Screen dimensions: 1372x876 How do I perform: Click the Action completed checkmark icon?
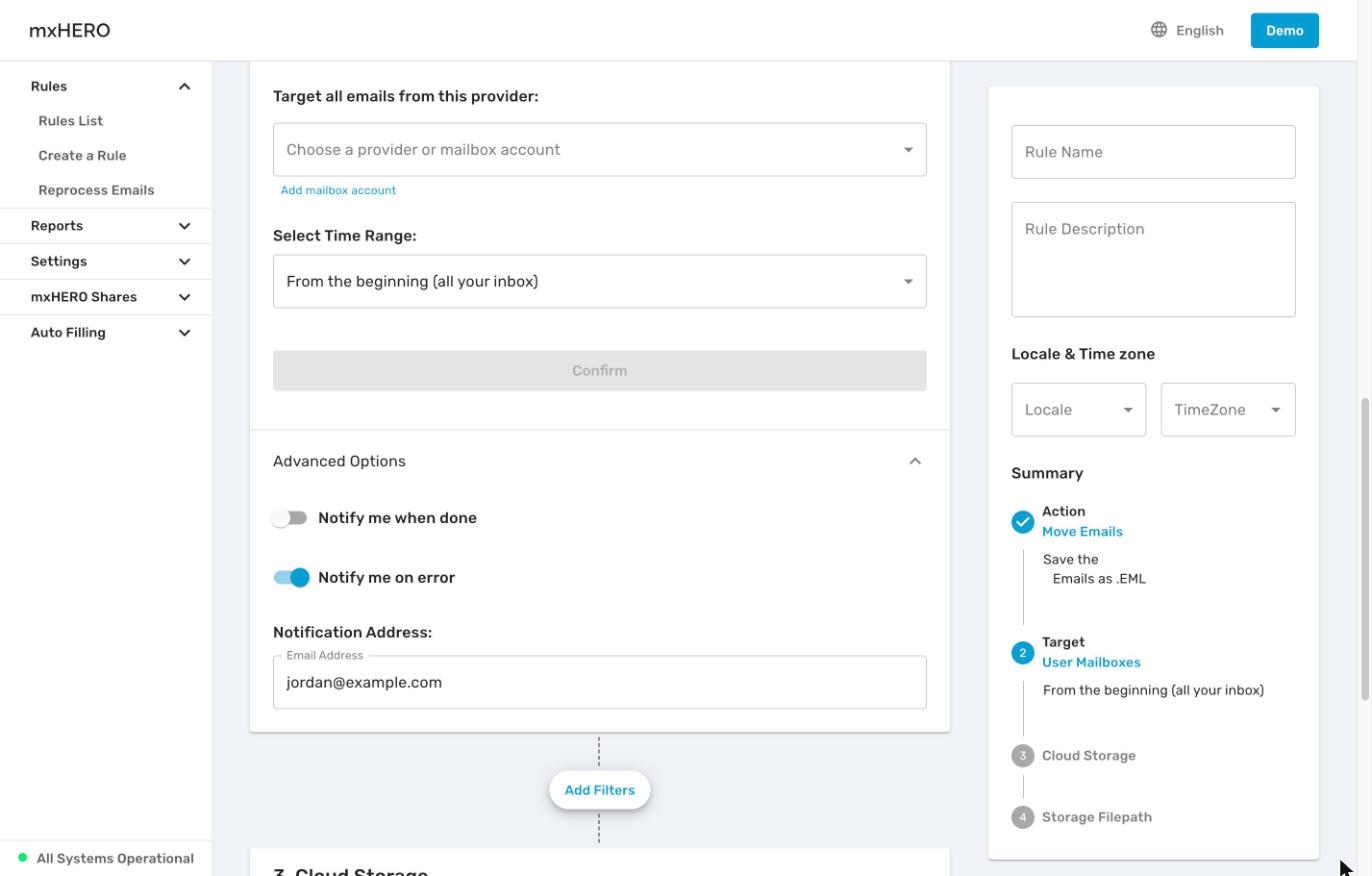pos(1022,522)
